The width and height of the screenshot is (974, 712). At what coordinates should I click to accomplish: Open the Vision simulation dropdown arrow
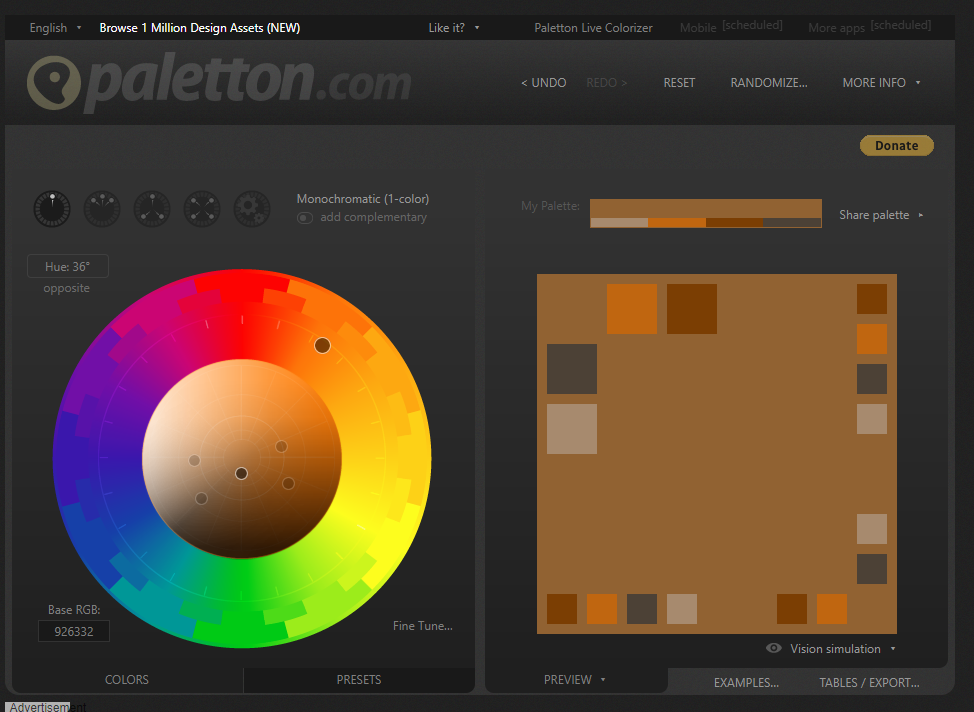(893, 649)
